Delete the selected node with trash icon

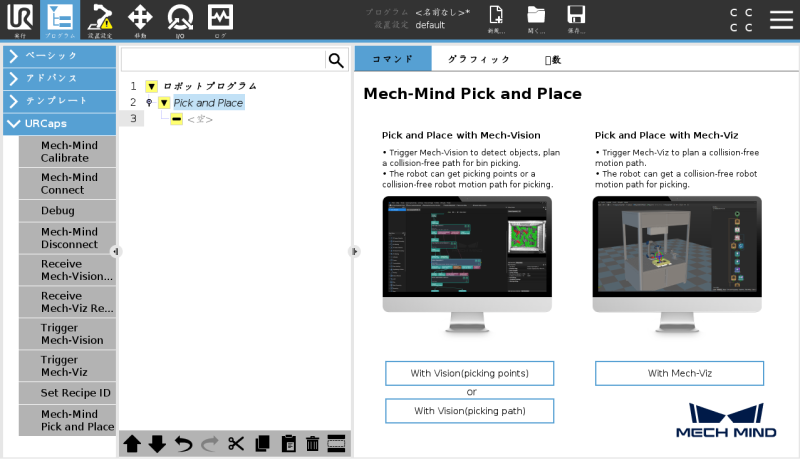point(312,444)
